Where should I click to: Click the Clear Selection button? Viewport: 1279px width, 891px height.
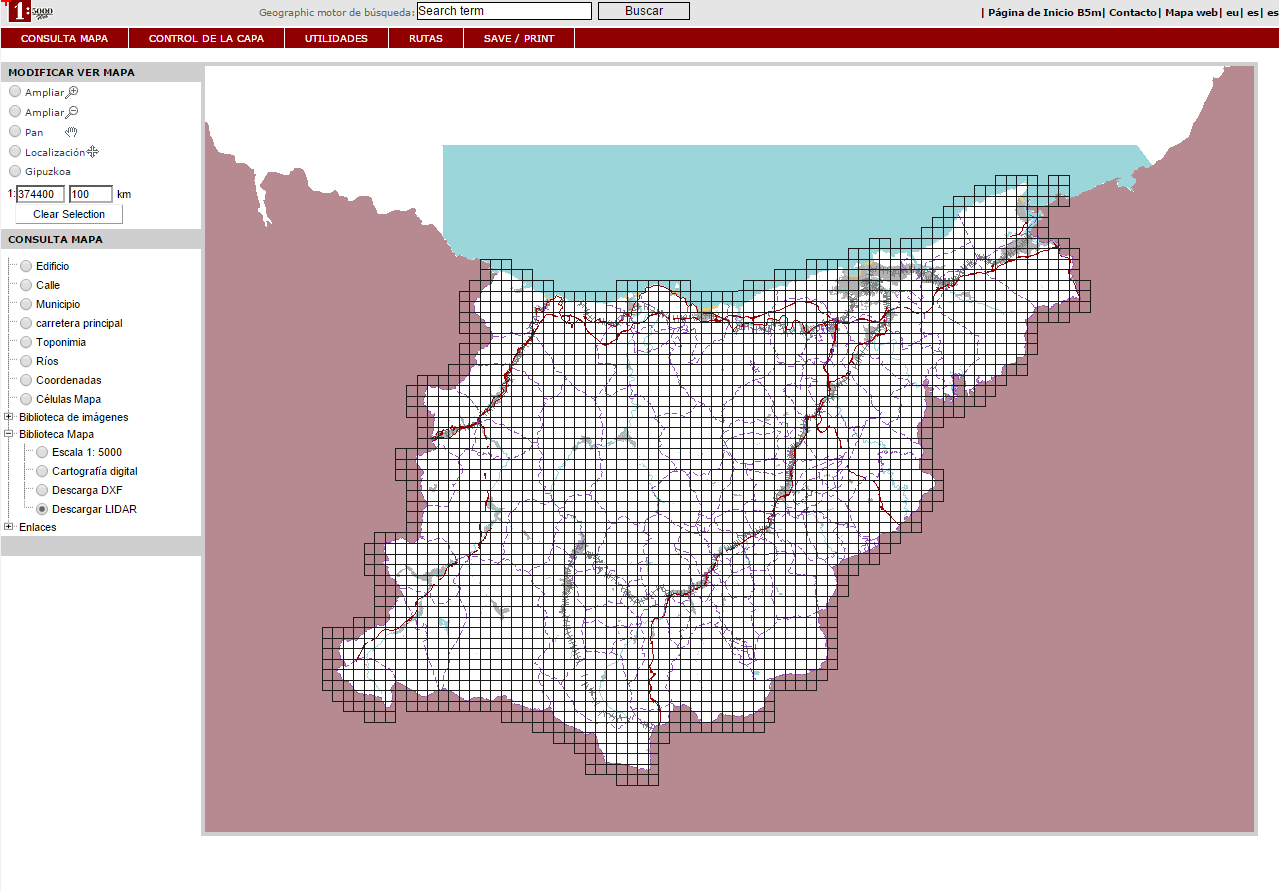pyautogui.click(x=69, y=214)
